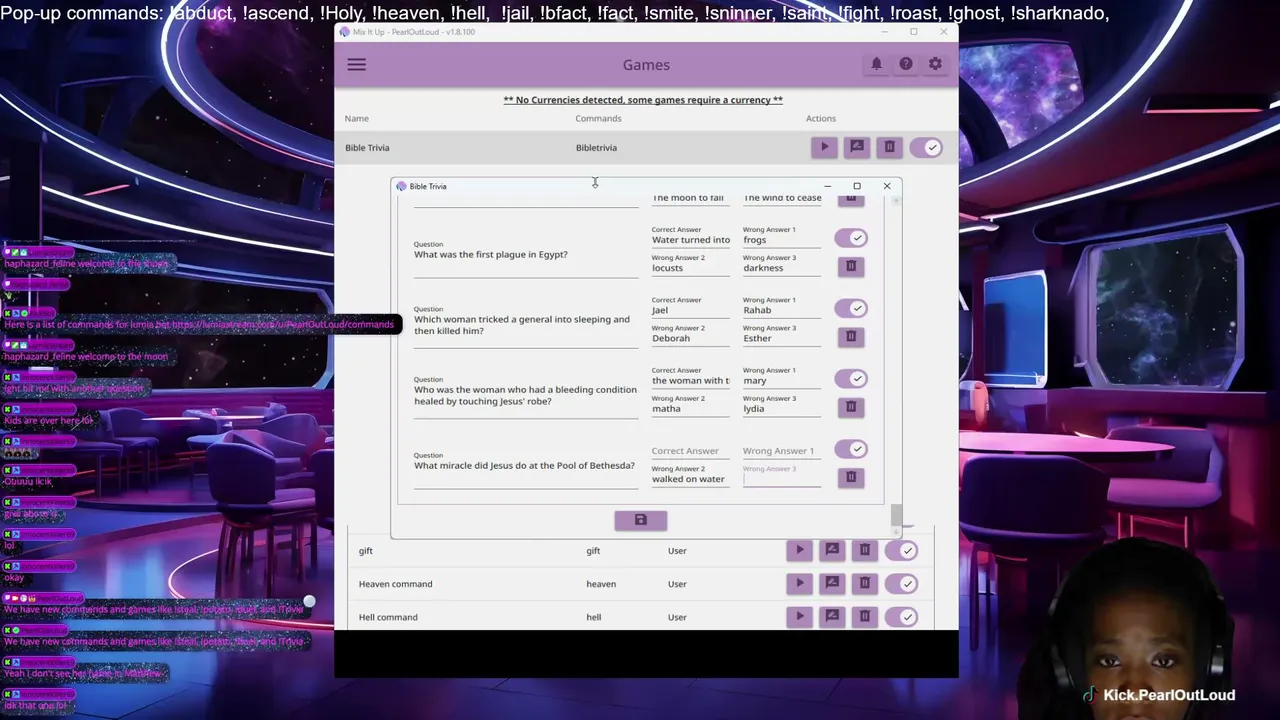Click the empty Correct Answer field
This screenshot has width=1280, height=720.
pyautogui.click(x=691, y=451)
